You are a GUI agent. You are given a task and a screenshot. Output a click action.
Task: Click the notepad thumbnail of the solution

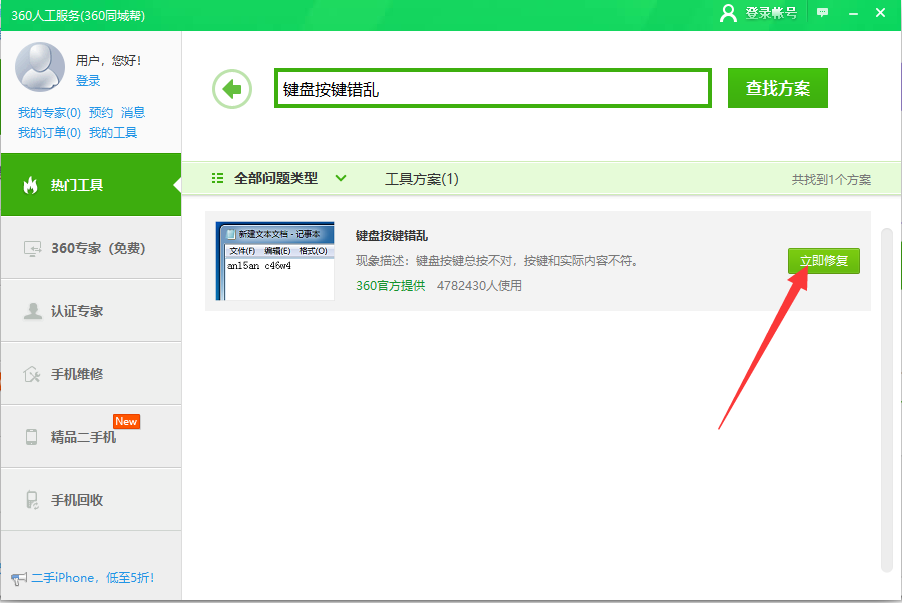point(276,261)
